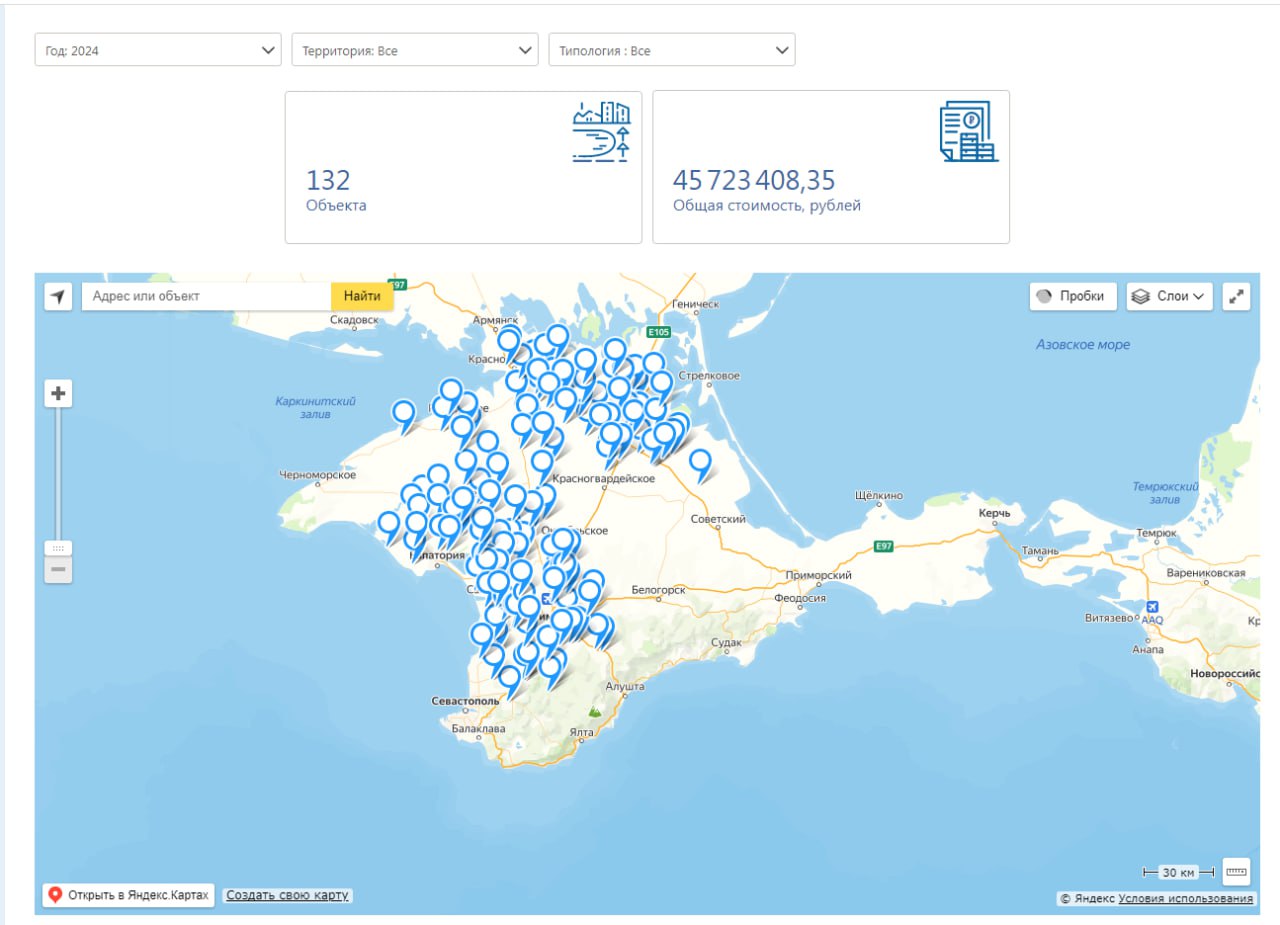Image resolution: width=1280 pixels, height=925 pixels.
Task: Open the Год: 2024 dropdown
Action: point(158,50)
